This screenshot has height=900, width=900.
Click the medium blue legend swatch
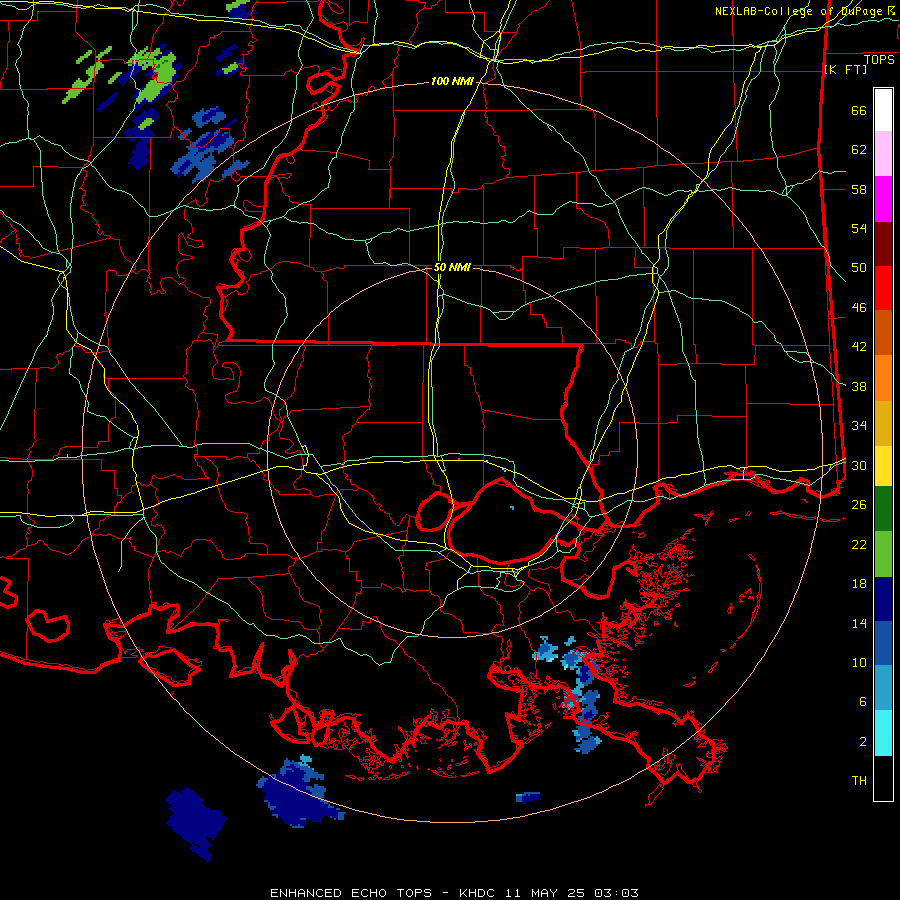(883, 643)
